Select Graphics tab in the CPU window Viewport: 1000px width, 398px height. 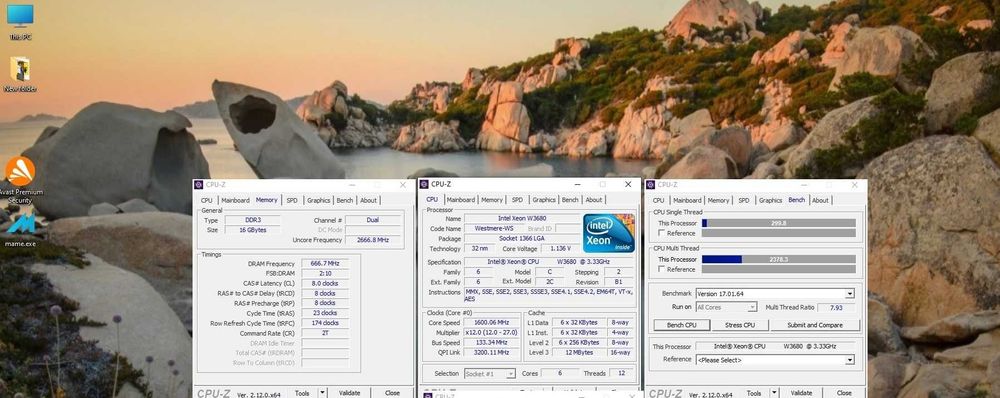tap(544, 200)
